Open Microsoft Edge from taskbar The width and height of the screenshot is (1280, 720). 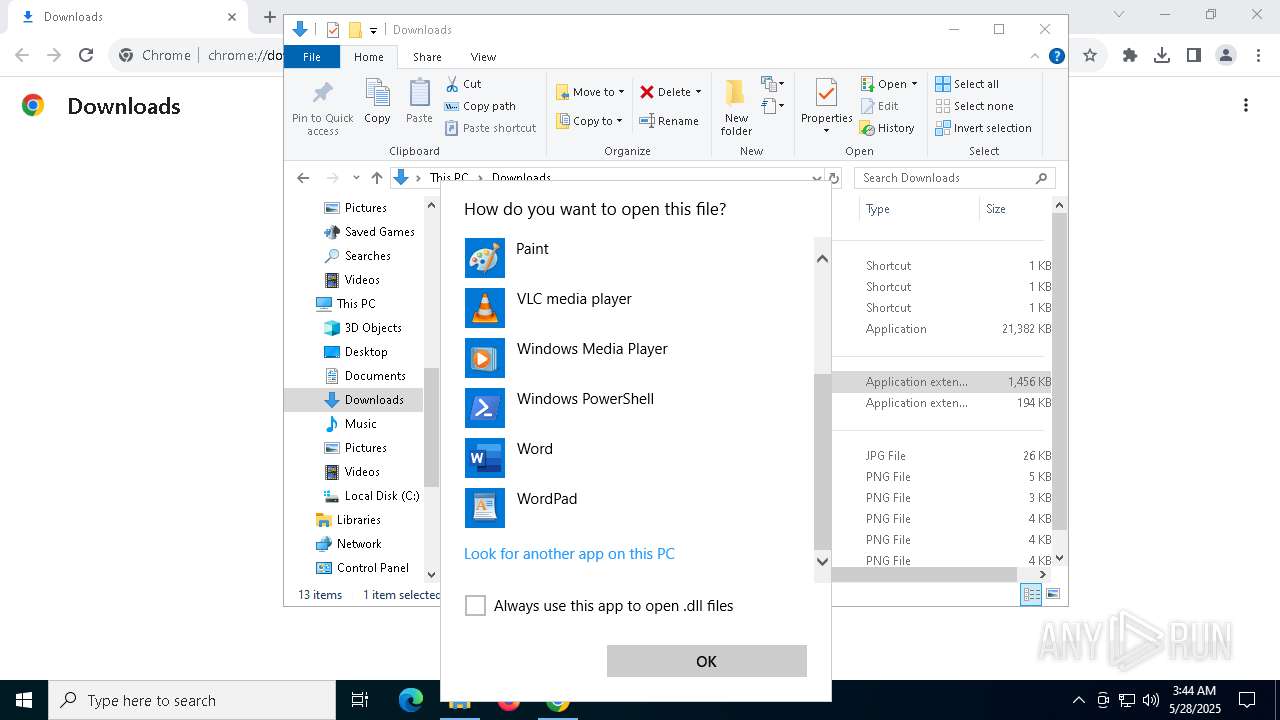tap(410, 700)
